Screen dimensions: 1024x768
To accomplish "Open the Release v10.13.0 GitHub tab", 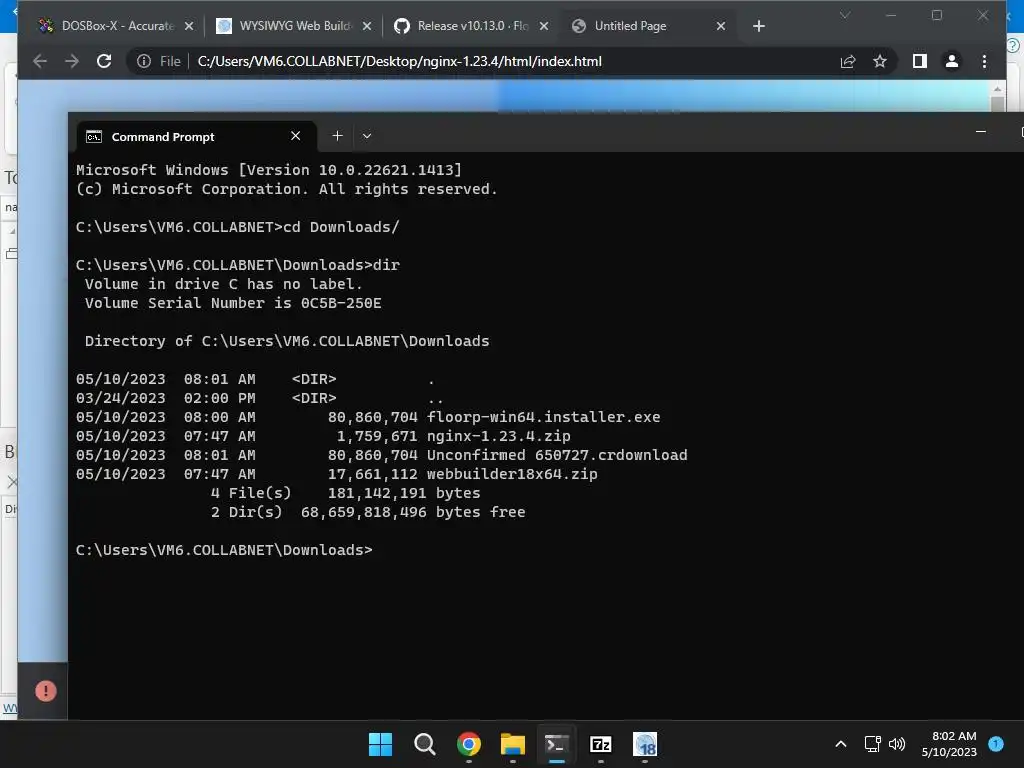I will [472, 26].
